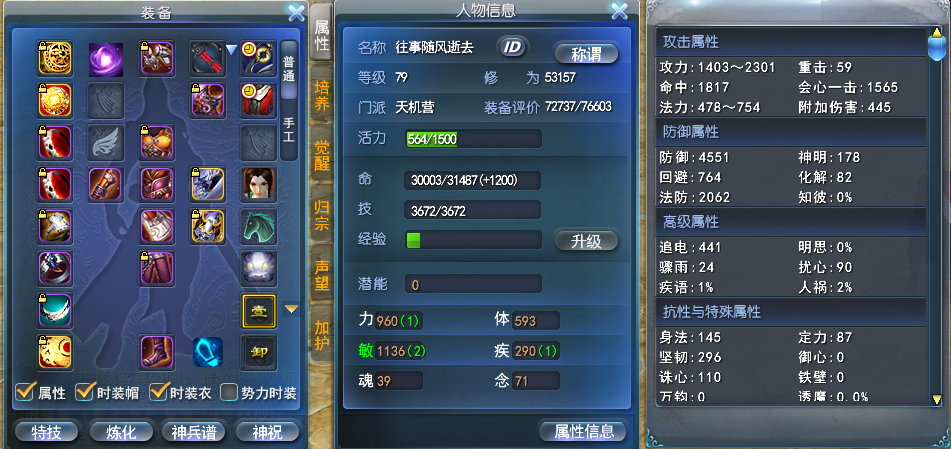This screenshot has width=951, height=449.
Task: Select the 壹 equipment set icon
Action: pos(259,311)
